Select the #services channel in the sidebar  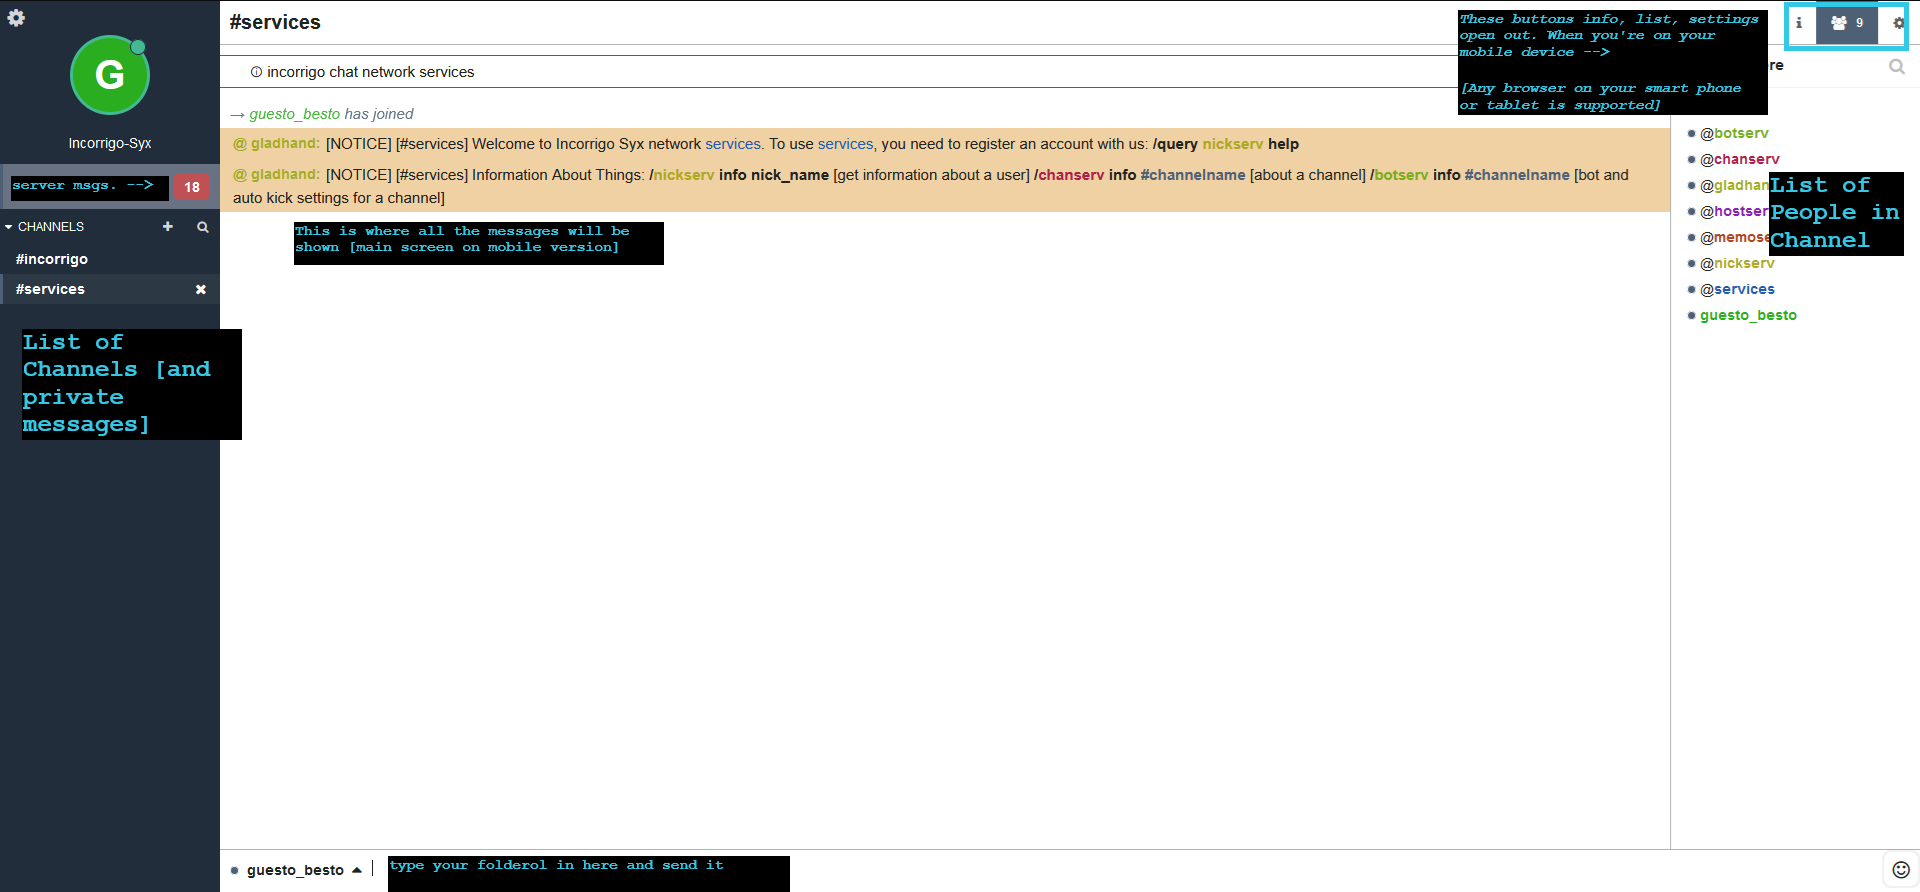(x=50, y=289)
